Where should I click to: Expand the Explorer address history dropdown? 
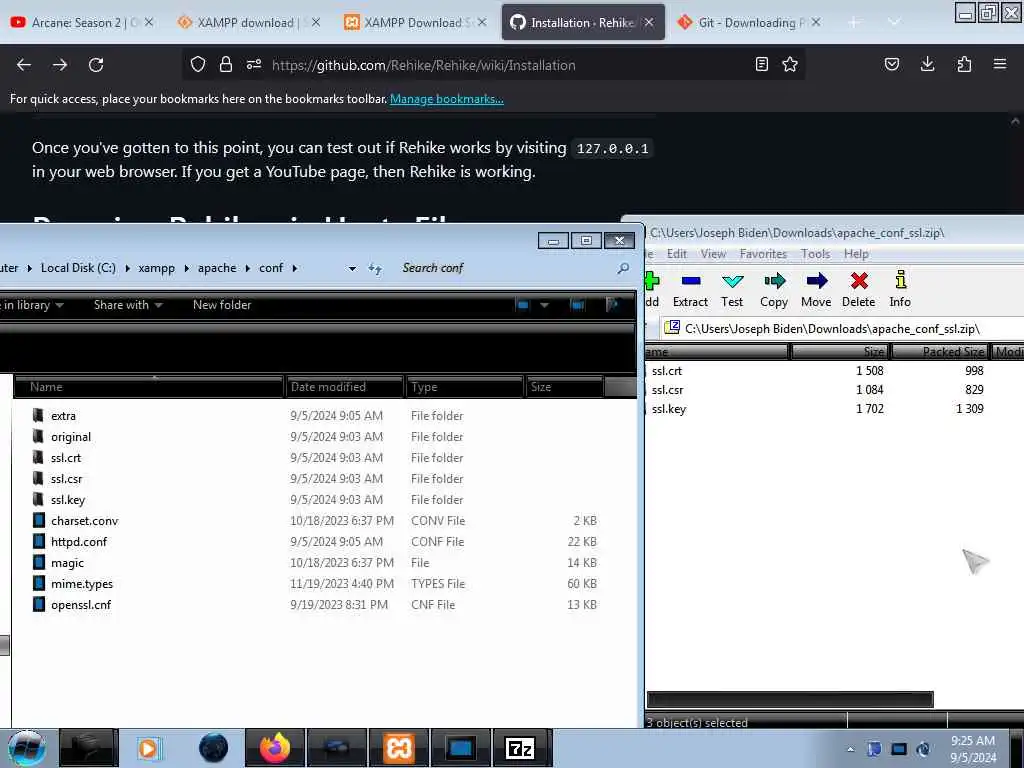[x=352, y=268]
